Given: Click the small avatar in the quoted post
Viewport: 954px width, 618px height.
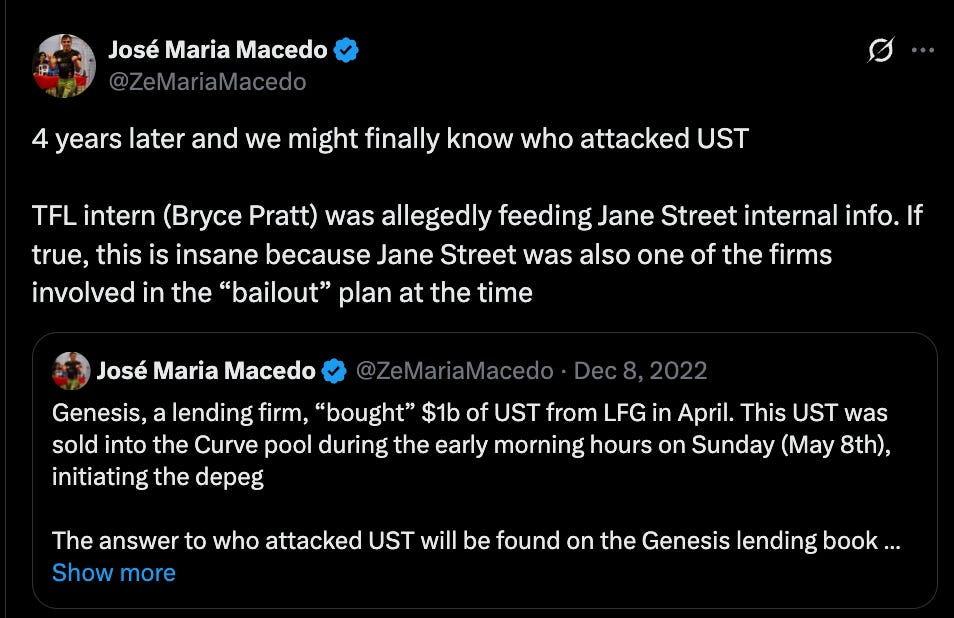Looking at the screenshot, I should tap(71, 370).
